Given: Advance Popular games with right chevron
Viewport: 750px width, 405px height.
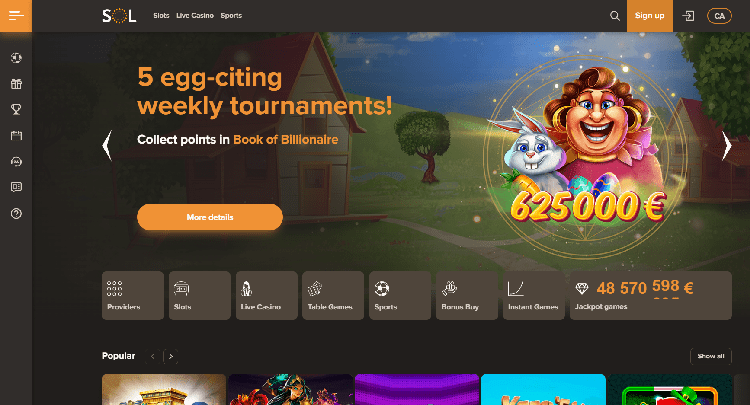Looking at the screenshot, I should coord(171,356).
